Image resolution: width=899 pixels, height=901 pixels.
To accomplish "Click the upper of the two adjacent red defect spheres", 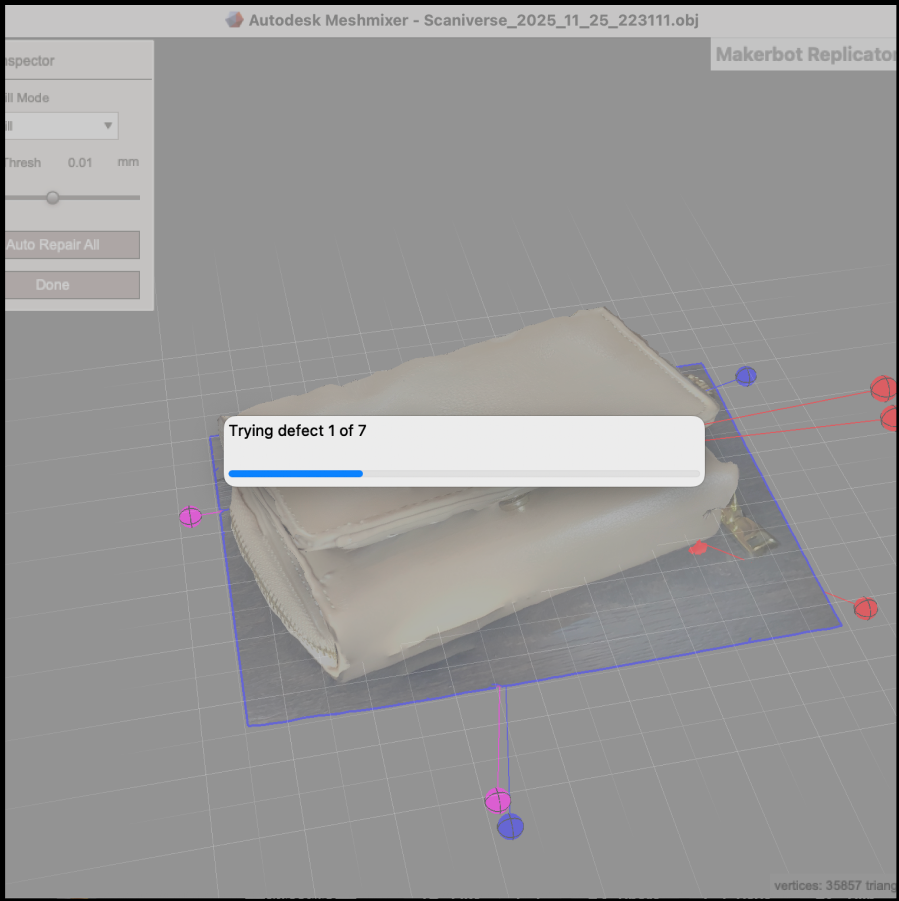I will click(x=882, y=388).
